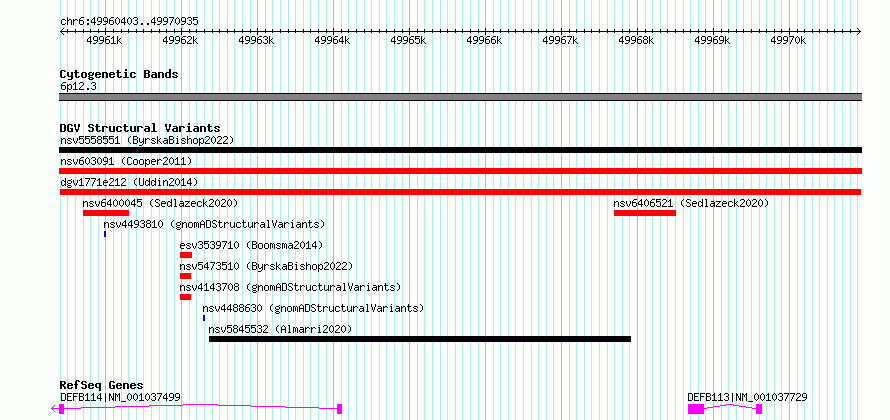Click the 49968k ruler position label

click(637, 40)
